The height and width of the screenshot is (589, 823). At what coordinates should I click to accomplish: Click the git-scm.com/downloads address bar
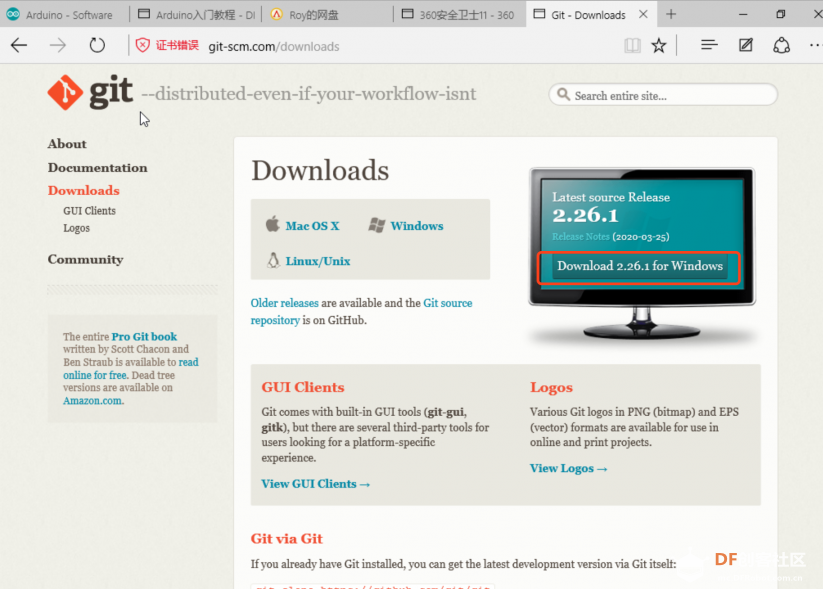coord(273,46)
